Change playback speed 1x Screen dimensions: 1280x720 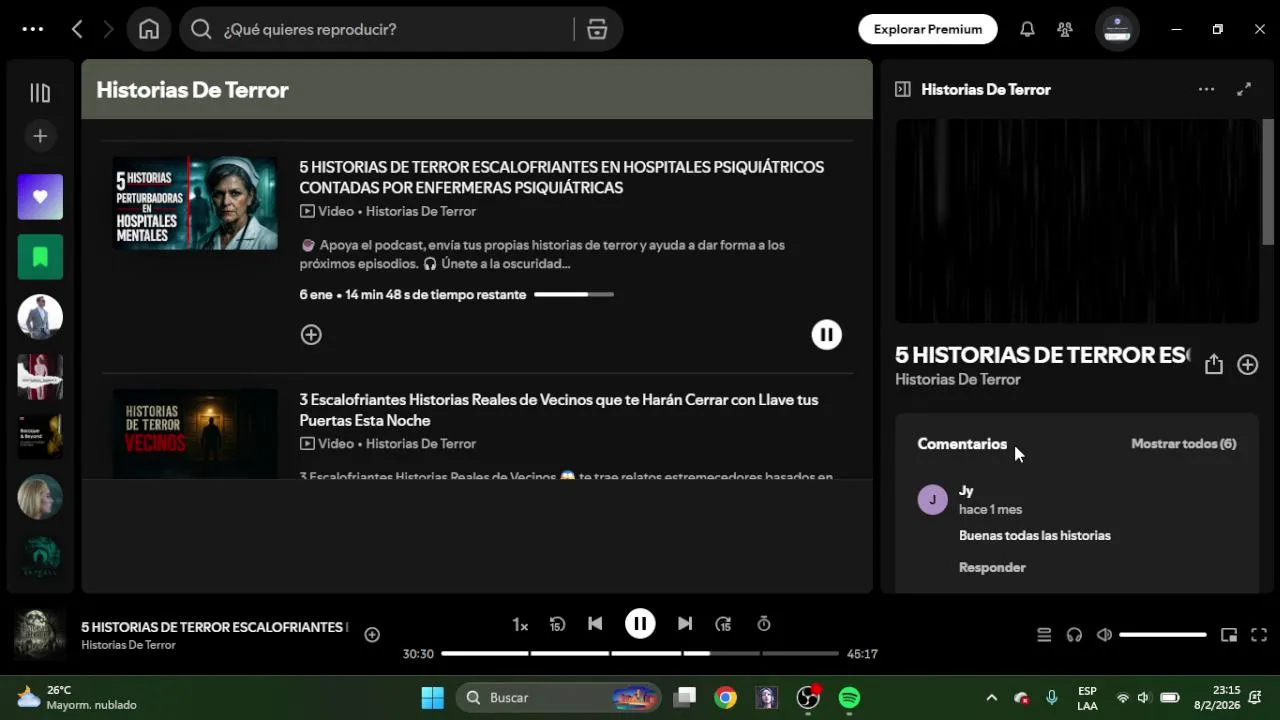point(520,624)
